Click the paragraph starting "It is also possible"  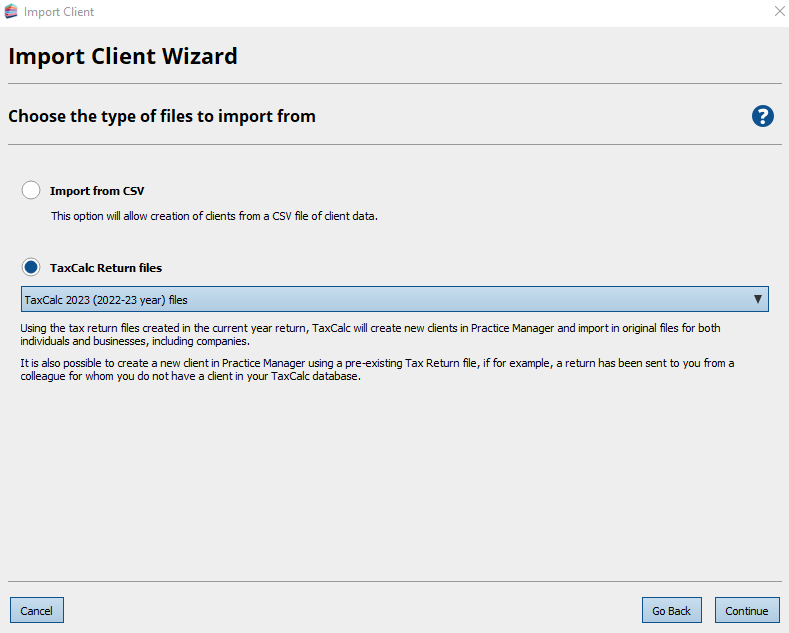377,369
